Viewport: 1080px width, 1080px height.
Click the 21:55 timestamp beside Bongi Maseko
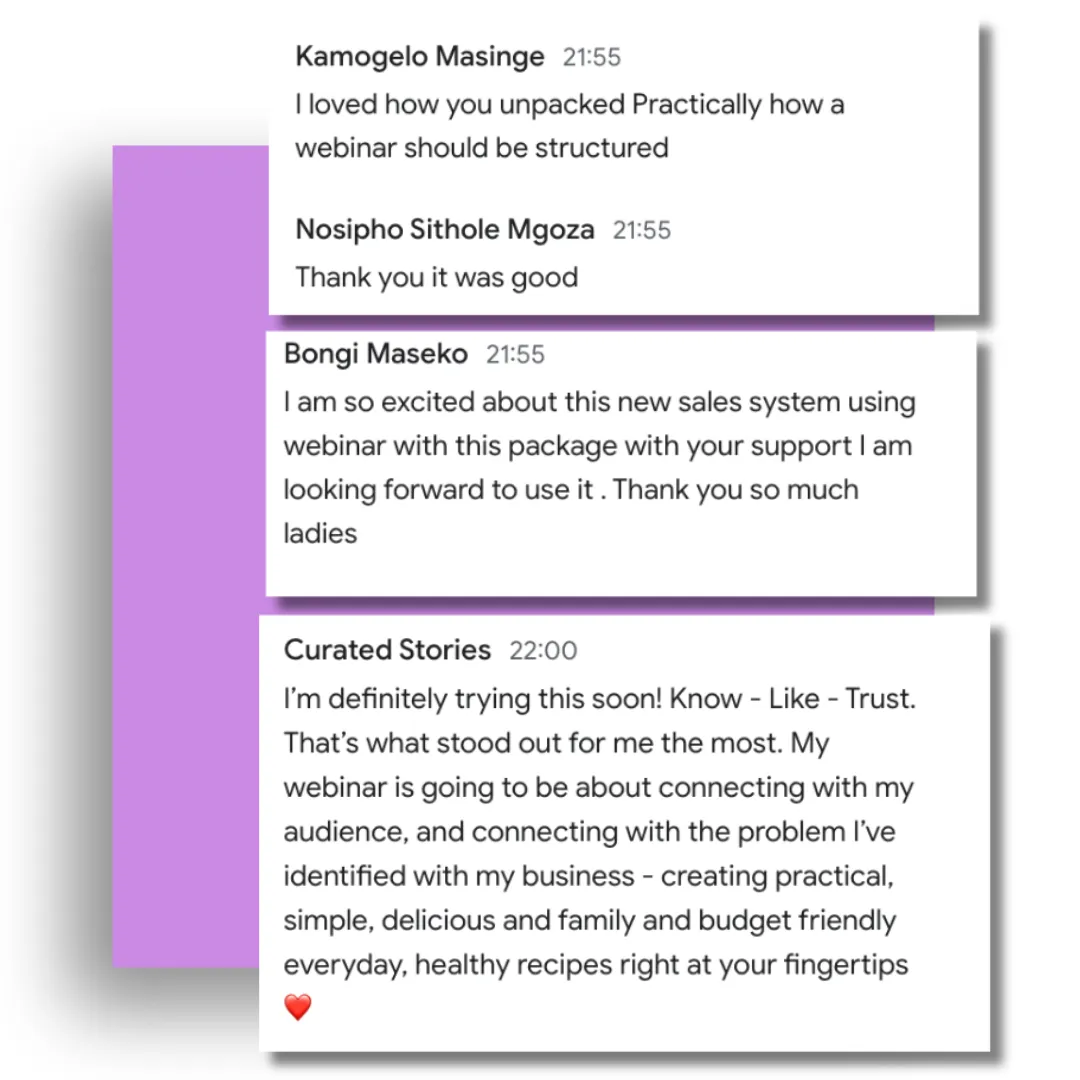click(x=515, y=355)
